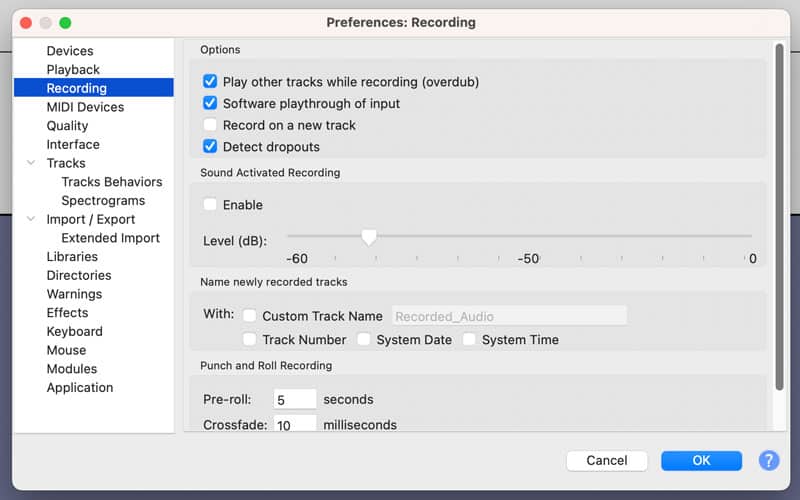Toggle the Detect dropouts checkbox
This screenshot has width=800, height=500.
coord(210,147)
